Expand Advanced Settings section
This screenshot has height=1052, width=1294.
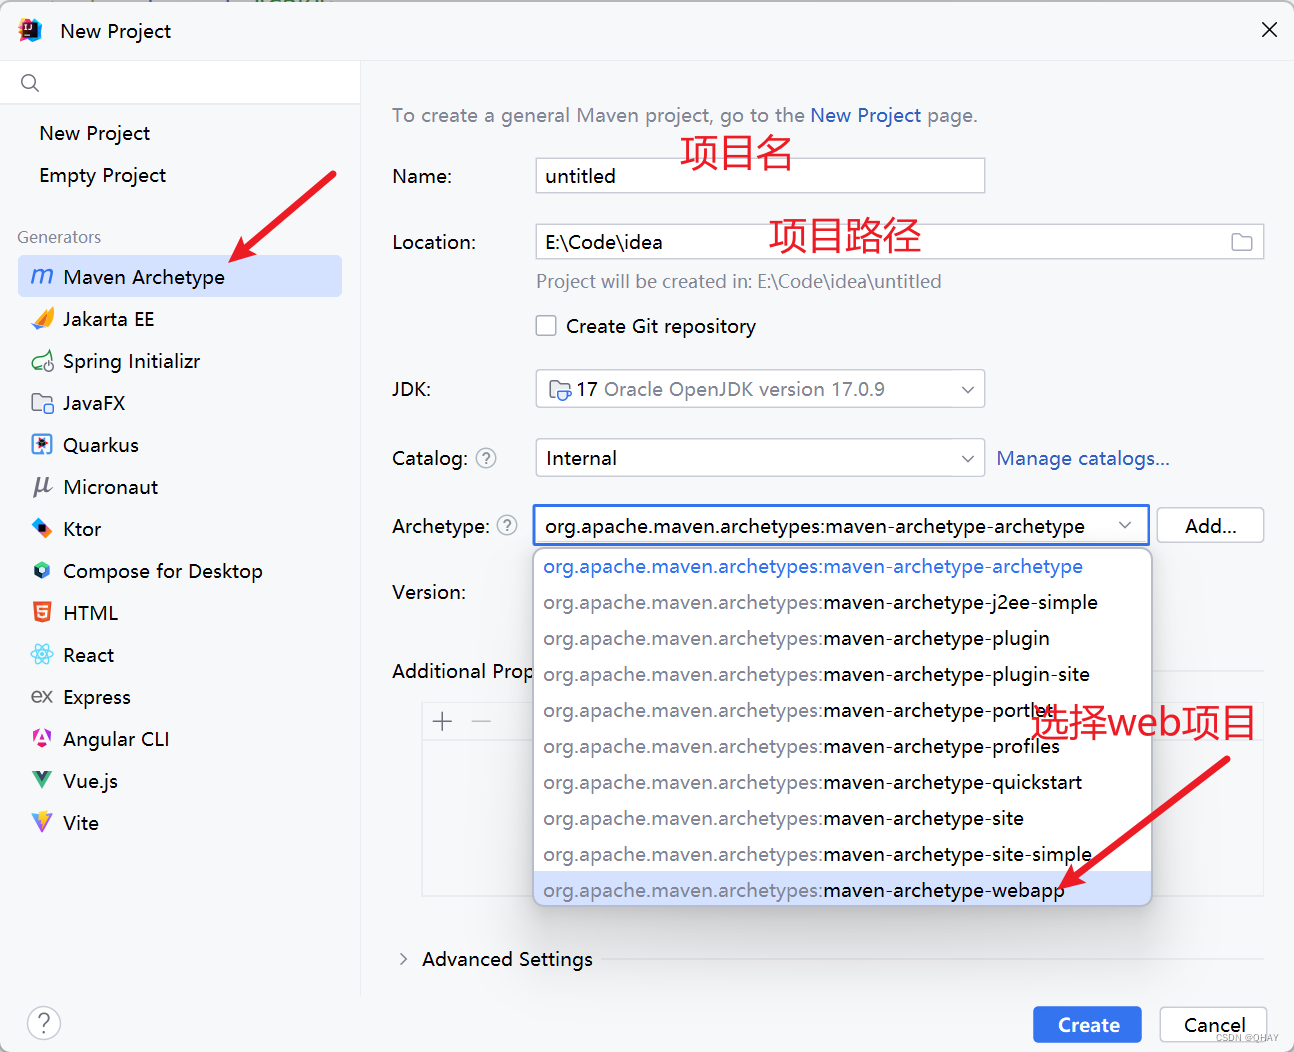pos(403,959)
